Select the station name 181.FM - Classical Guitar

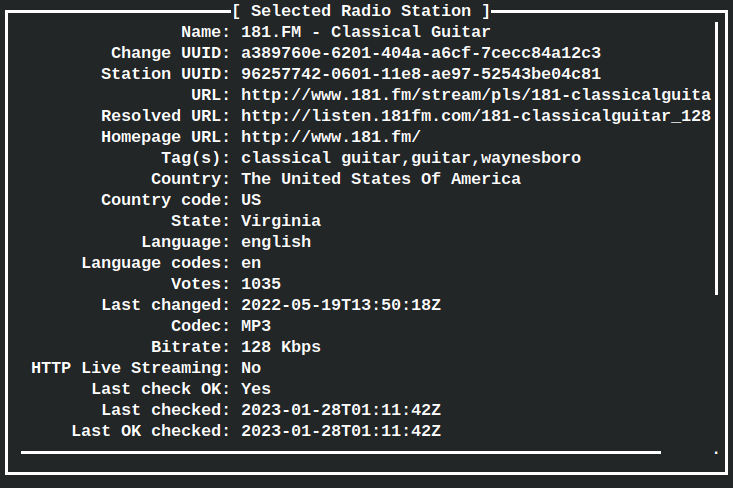click(366, 32)
